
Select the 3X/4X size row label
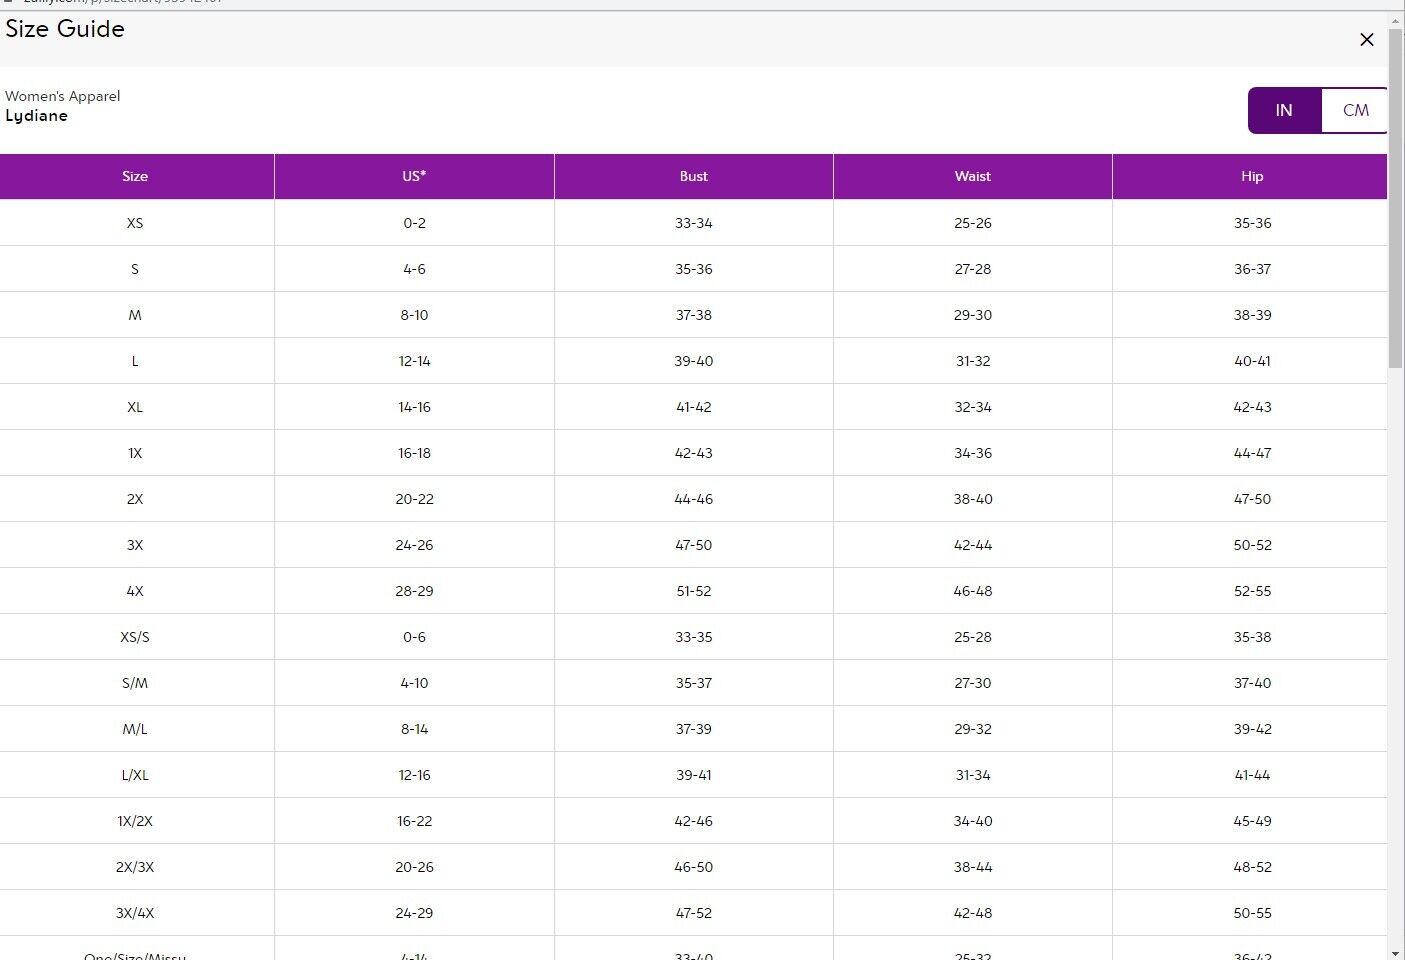tap(135, 913)
